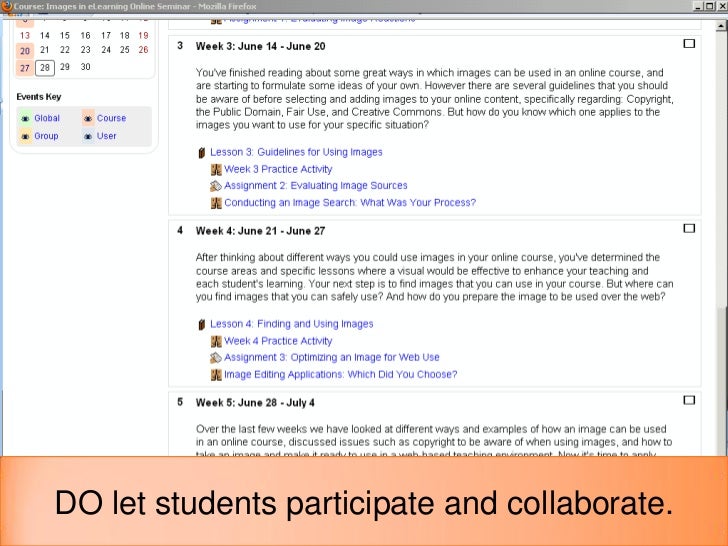This screenshot has width=728, height=546.
Task: Open Image Editing Applications: Which Did You Choose?
Action: click(x=340, y=374)
